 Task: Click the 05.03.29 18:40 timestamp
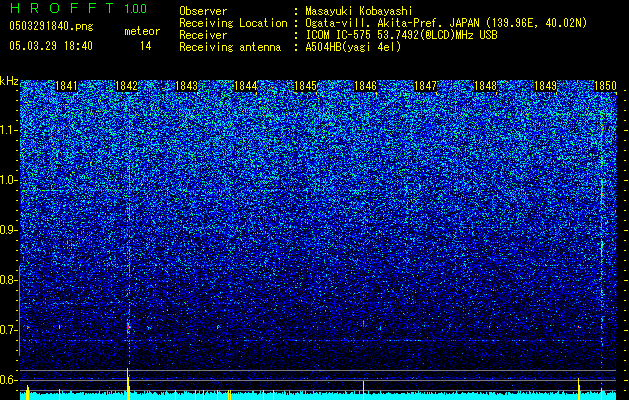pos(51,46)
